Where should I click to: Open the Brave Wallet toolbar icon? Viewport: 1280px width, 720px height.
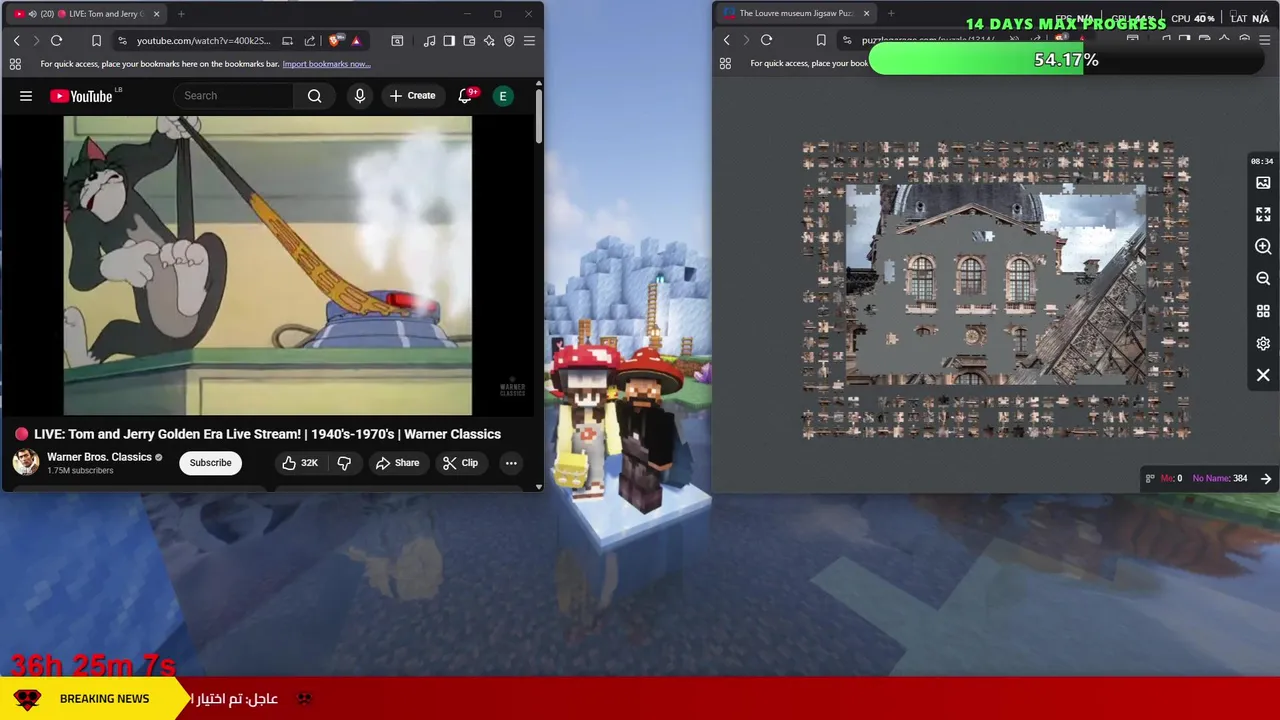click(469, 41)
